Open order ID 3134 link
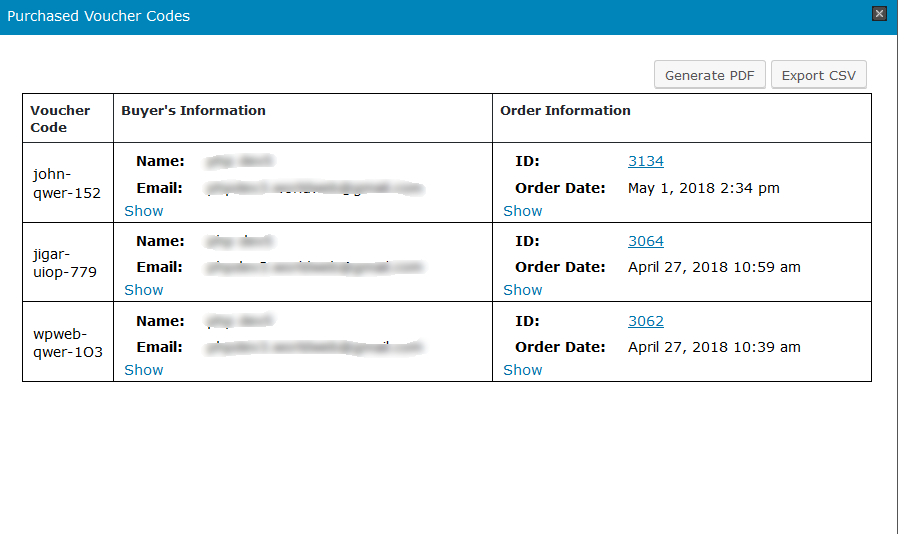Viewport: 898px width, 534px height. pyautogui.click(x=645, y=161)
